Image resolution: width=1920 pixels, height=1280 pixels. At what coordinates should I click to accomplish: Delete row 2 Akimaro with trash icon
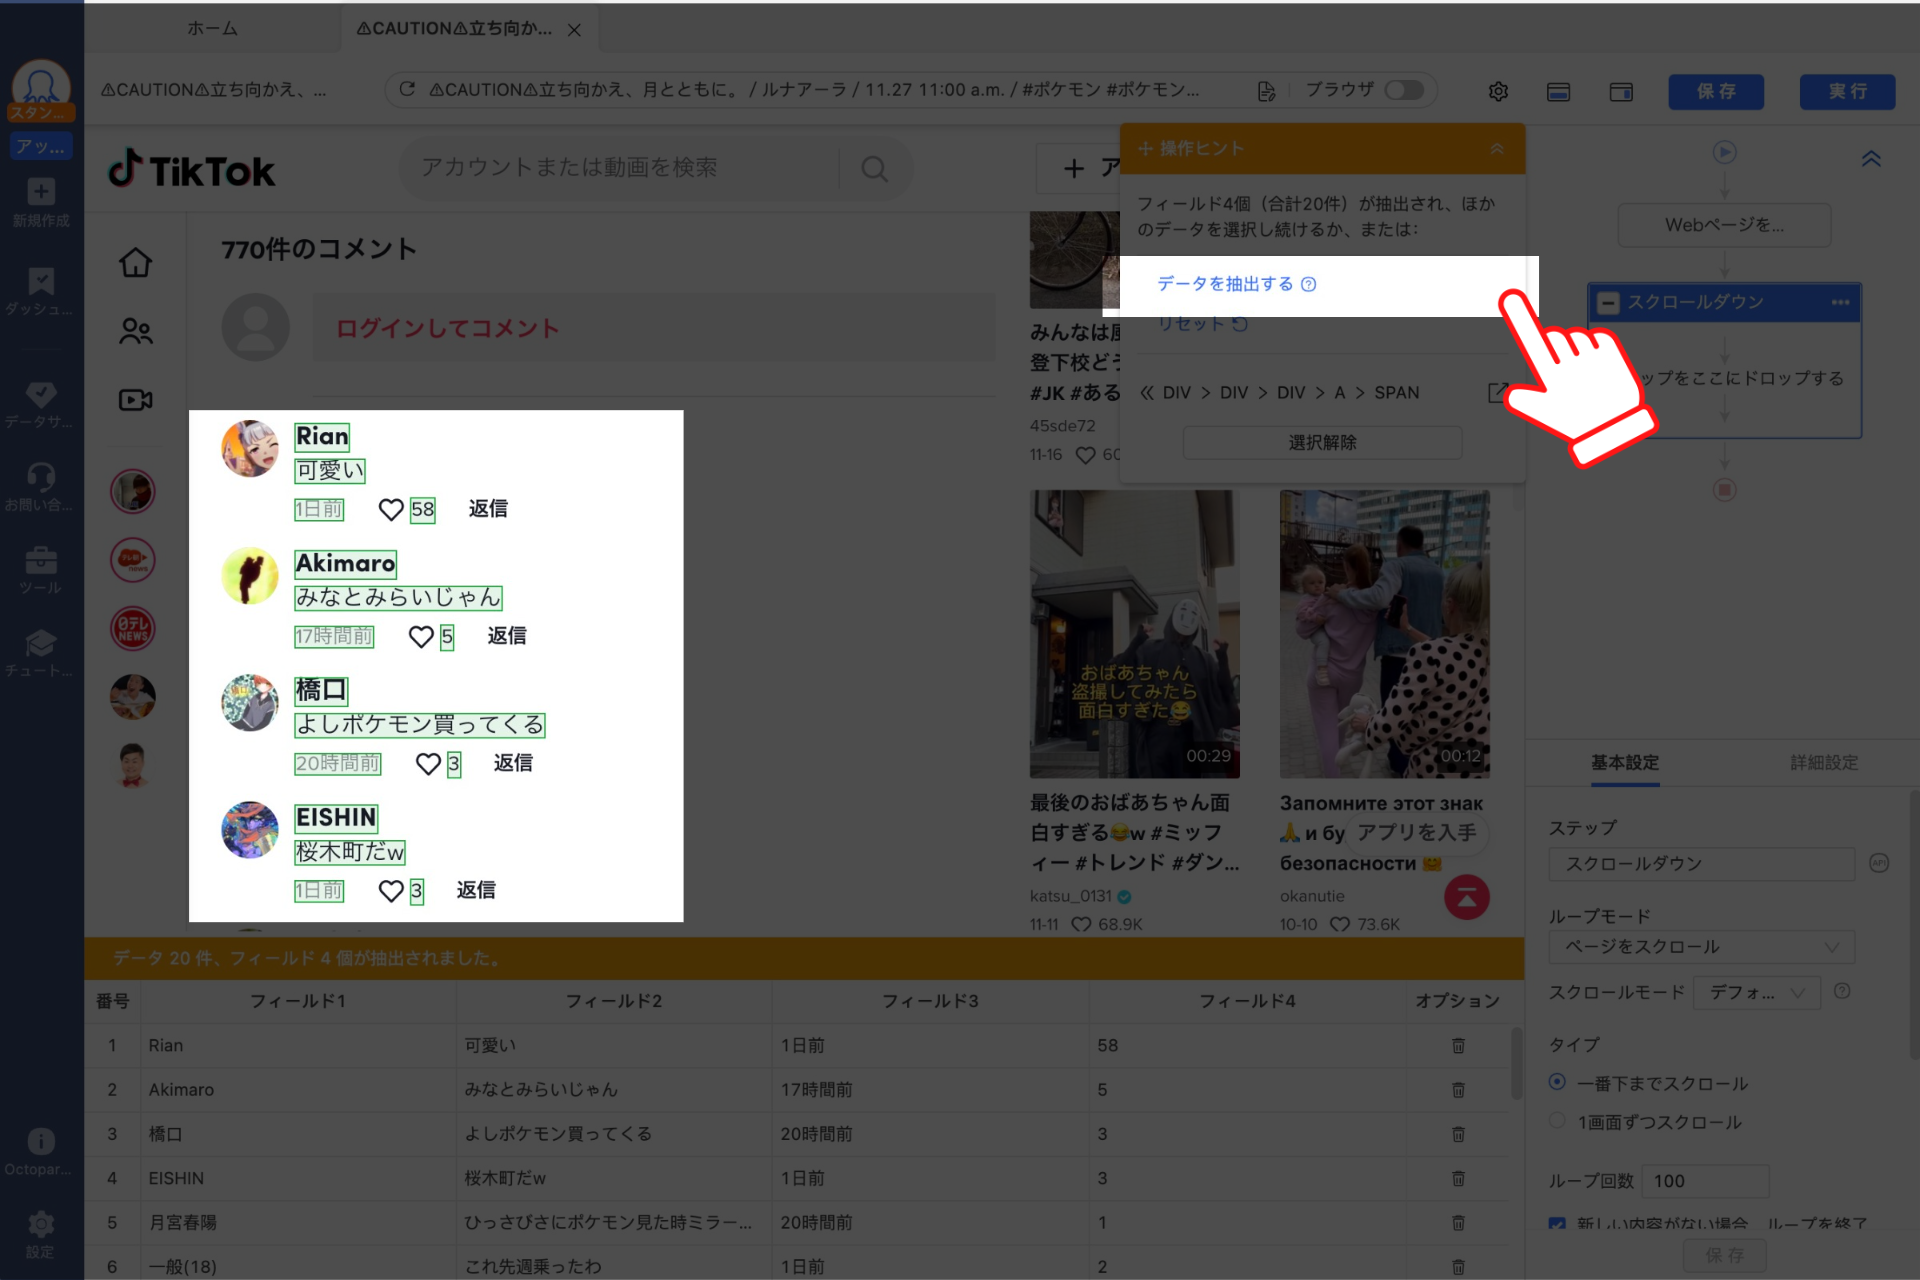point(1458,1090)
